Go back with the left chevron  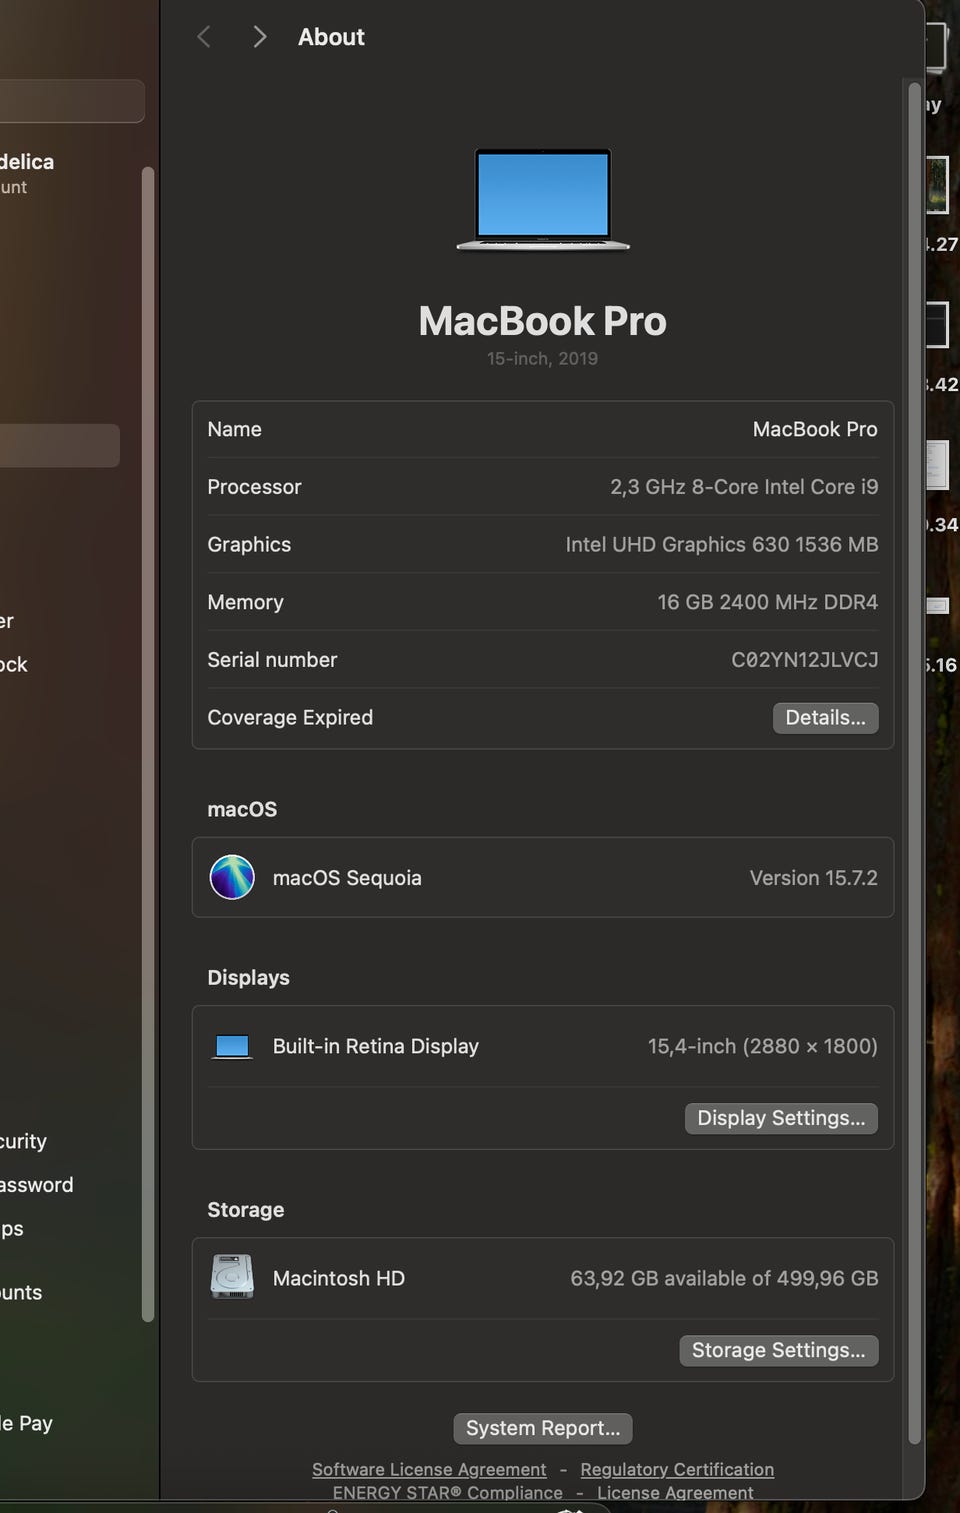click(204, 37)
